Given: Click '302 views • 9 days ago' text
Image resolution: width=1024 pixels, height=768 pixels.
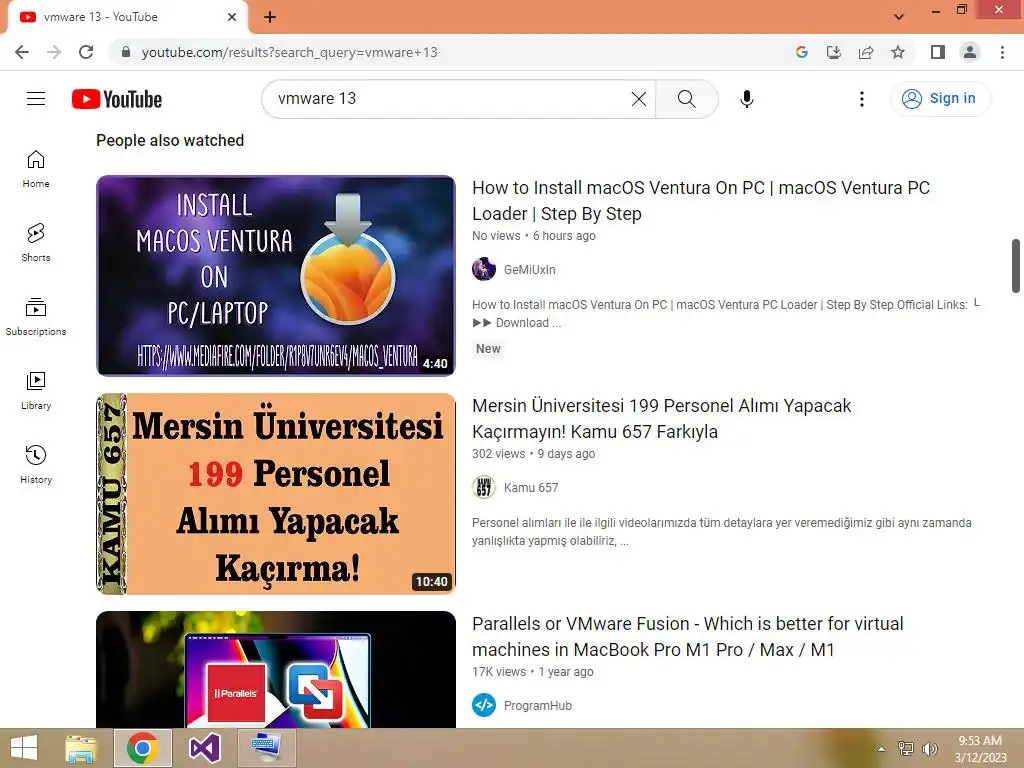Looking at the screenshot, I should [534, 454].
